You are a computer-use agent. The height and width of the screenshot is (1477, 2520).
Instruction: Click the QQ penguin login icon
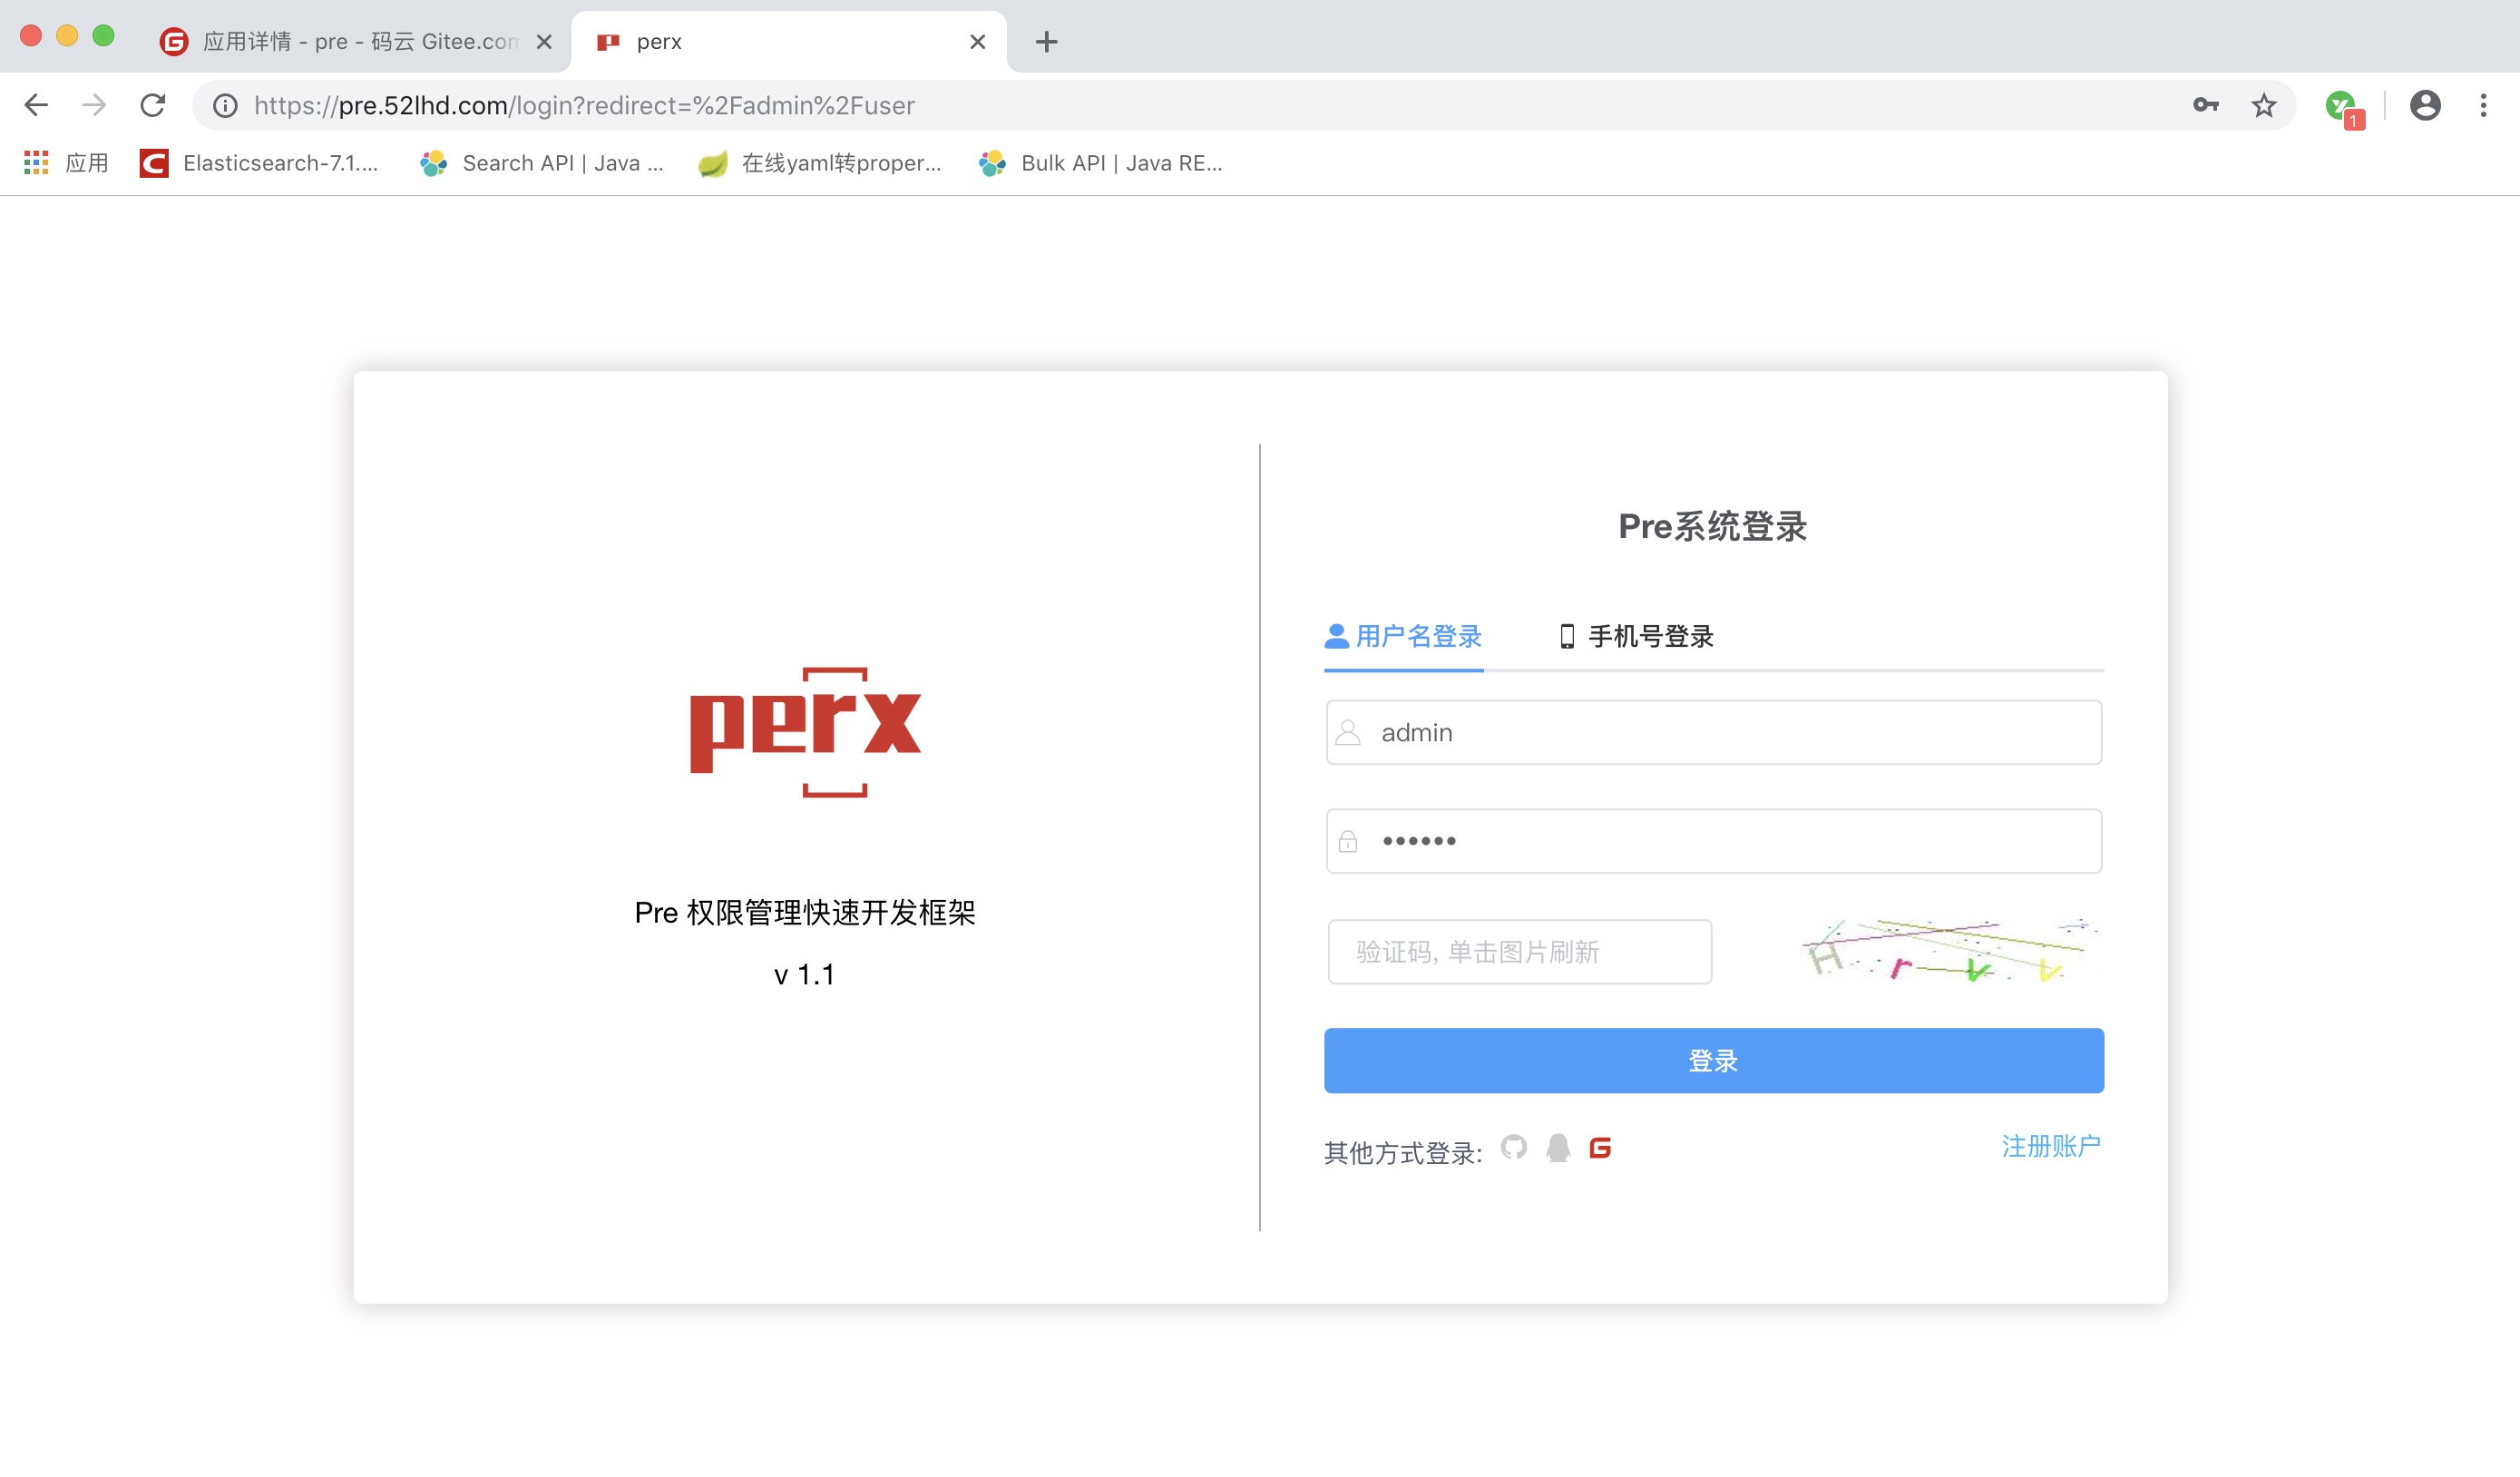coord(1558,1147)
